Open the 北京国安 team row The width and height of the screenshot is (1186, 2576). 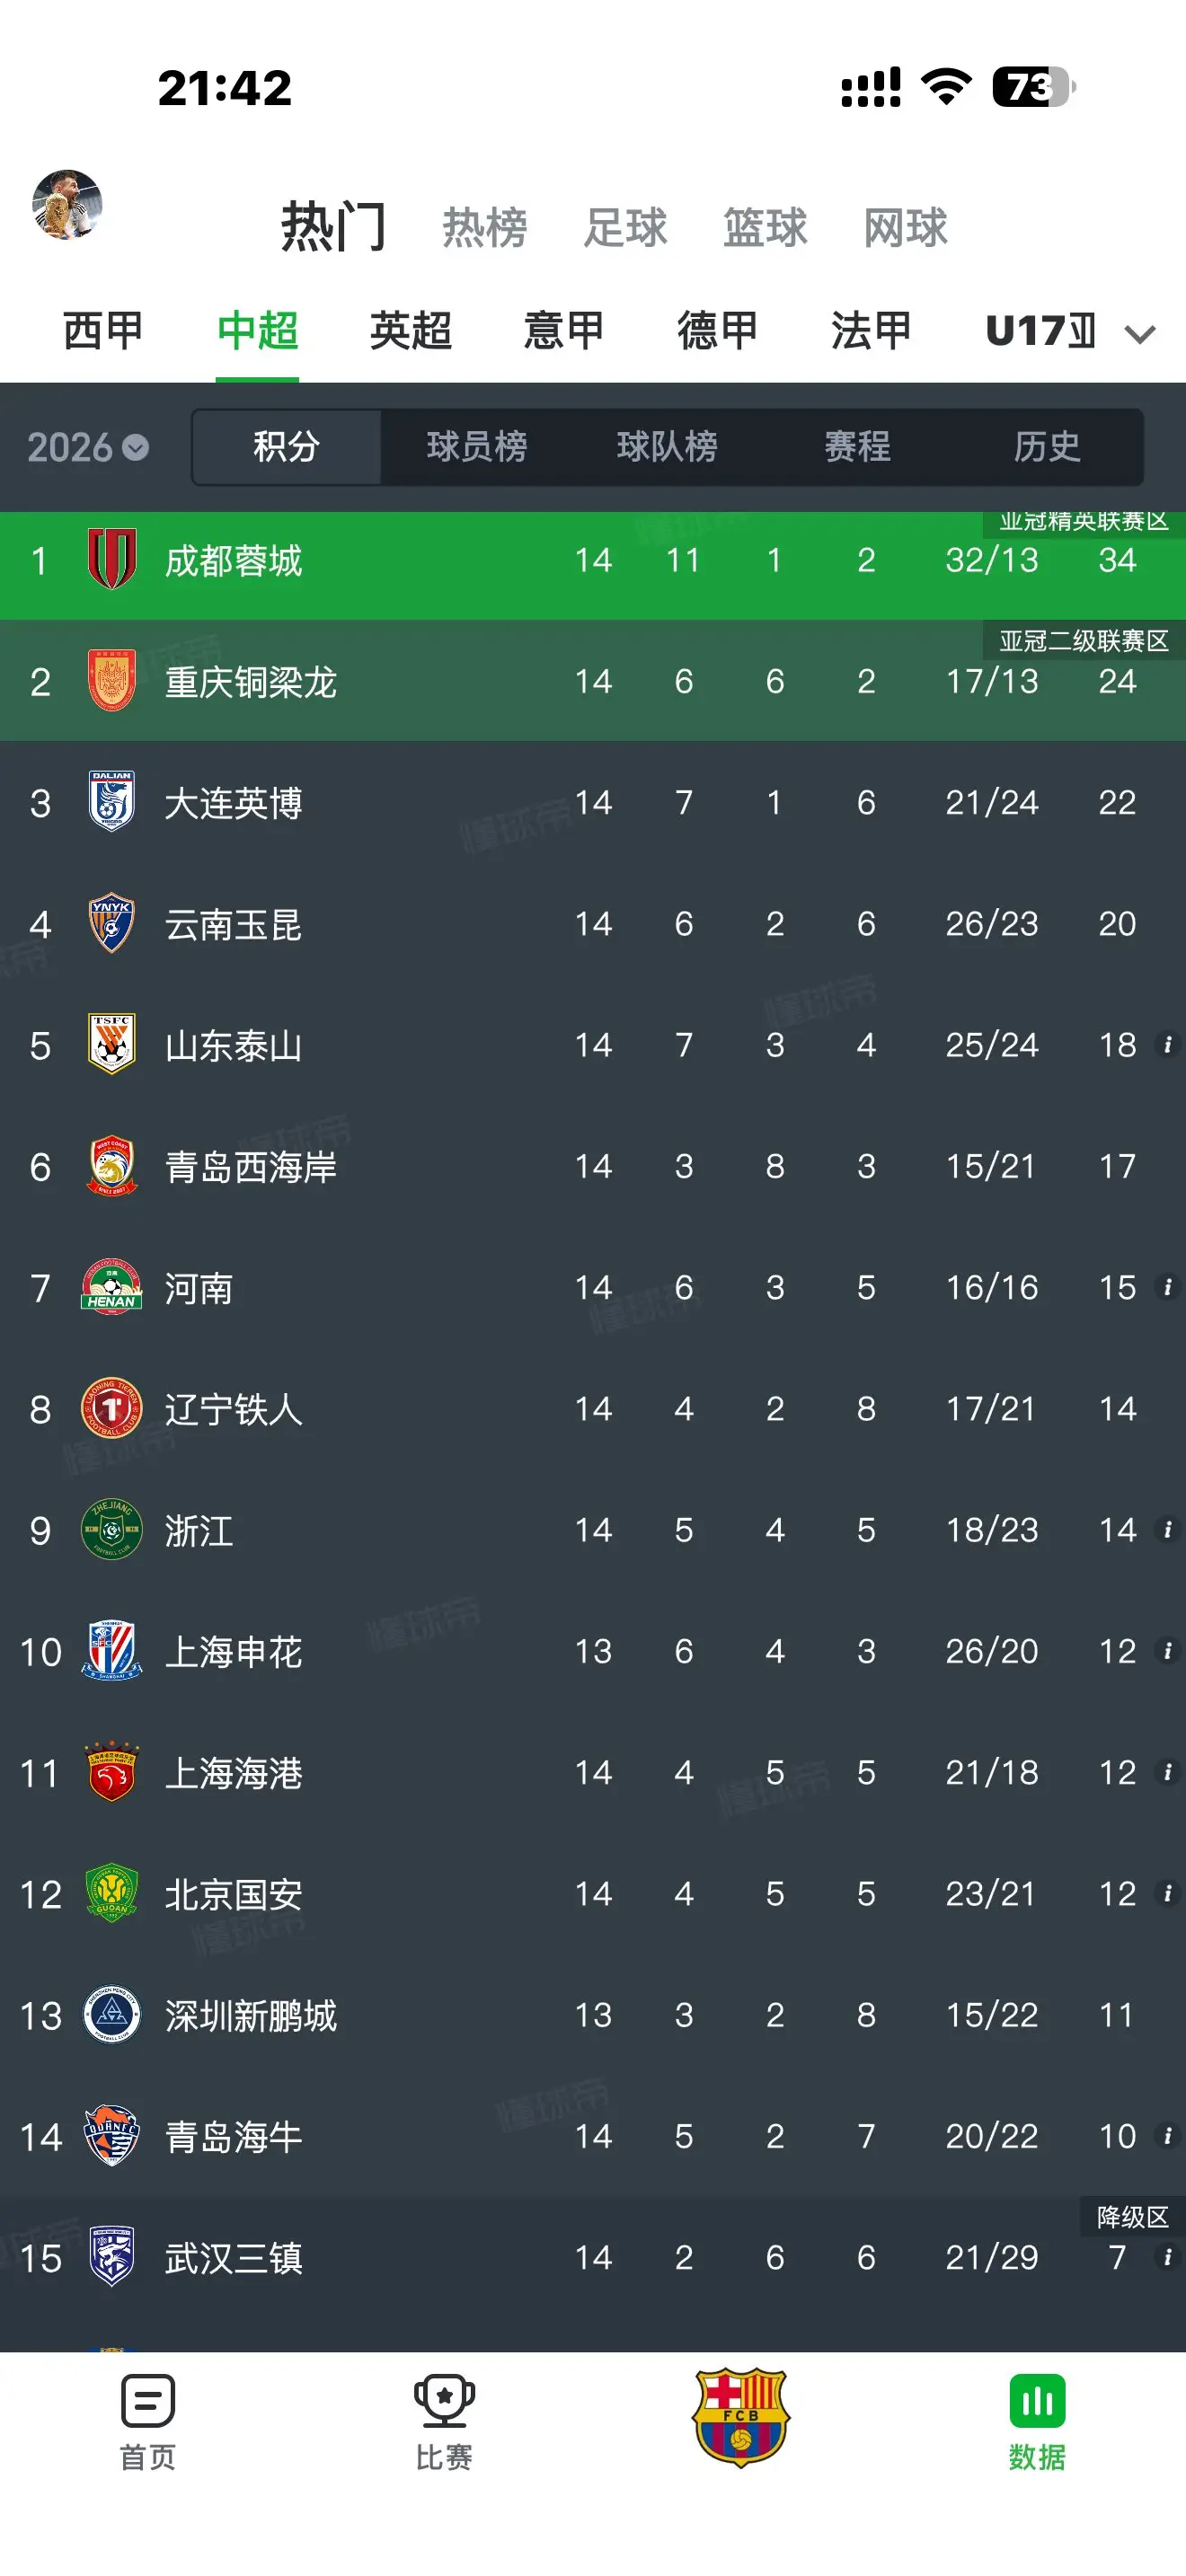593,1894
